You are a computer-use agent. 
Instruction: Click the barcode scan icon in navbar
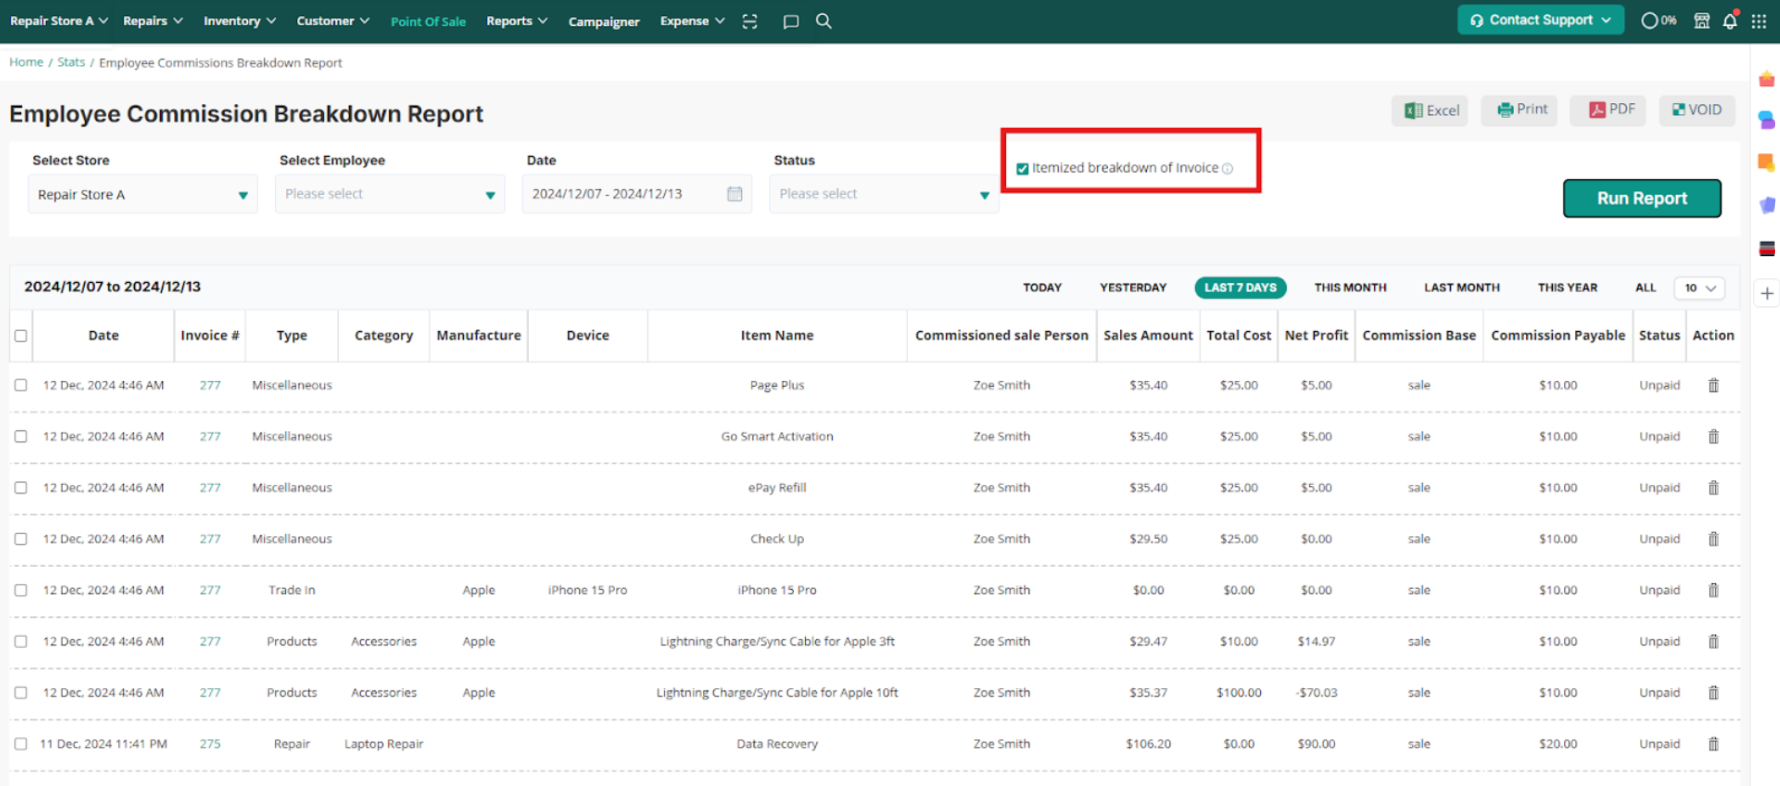[750, 21]
